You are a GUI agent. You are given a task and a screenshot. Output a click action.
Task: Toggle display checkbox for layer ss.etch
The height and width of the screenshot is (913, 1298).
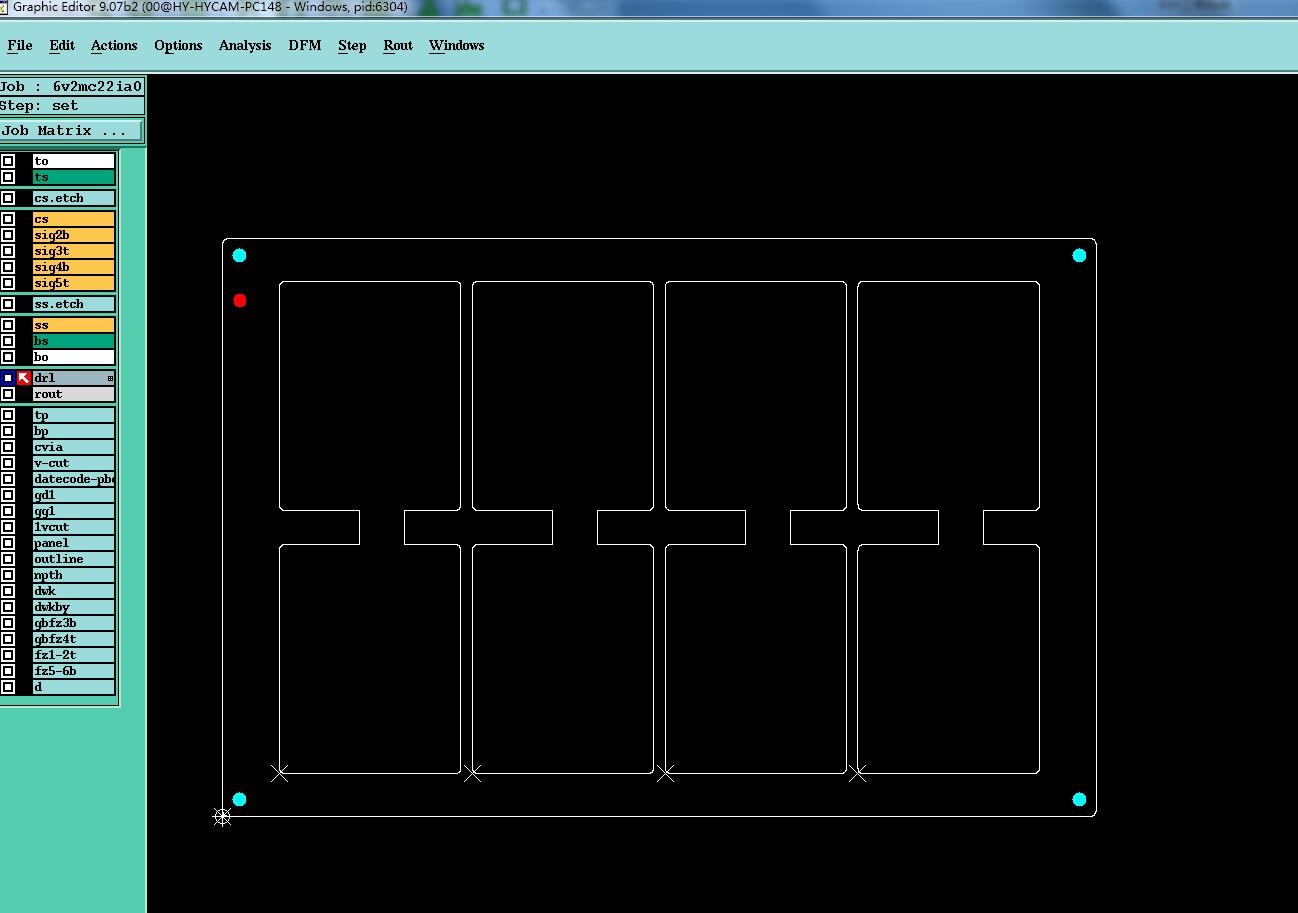(8, 304)
